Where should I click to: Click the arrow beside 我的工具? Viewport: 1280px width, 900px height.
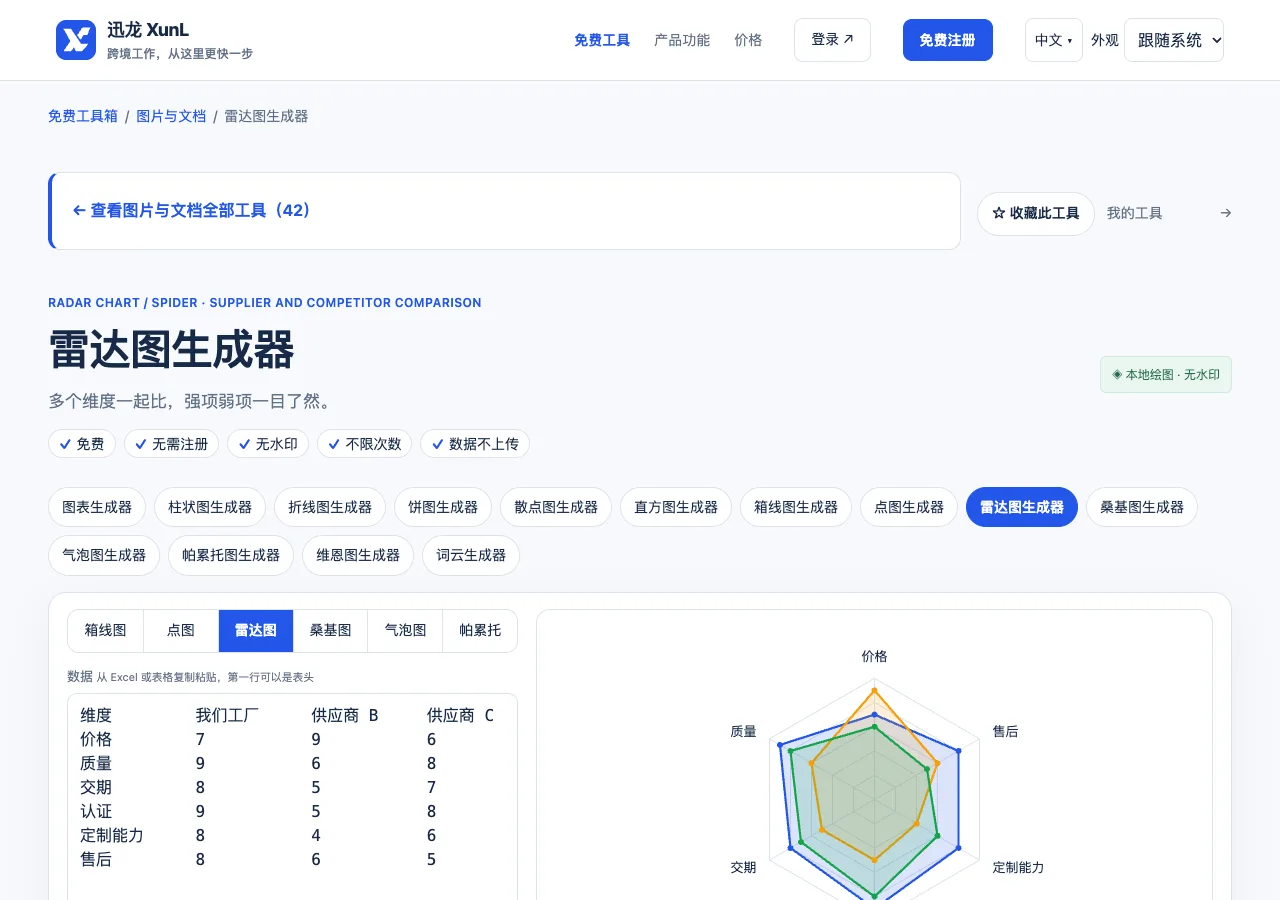click(x=1226, y=213)
